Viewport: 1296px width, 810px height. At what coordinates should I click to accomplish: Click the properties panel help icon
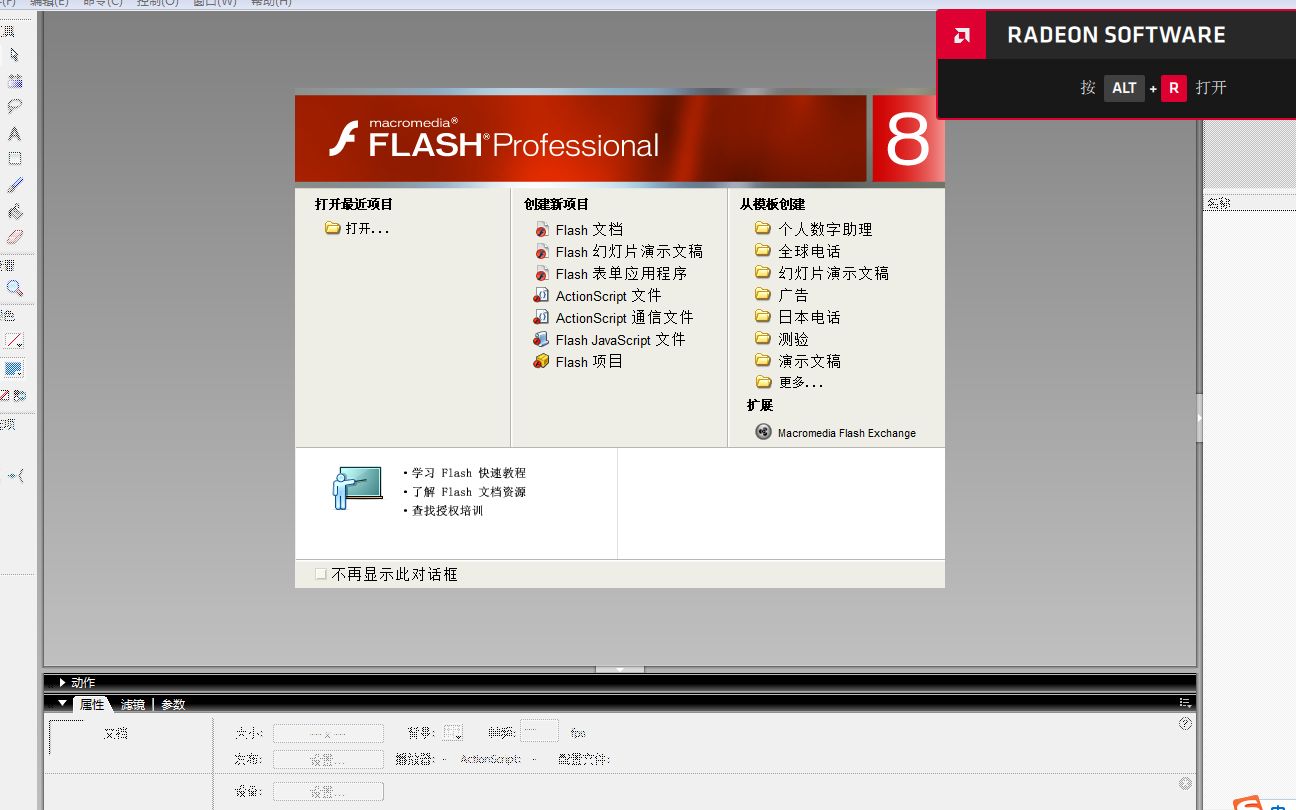1185,723
